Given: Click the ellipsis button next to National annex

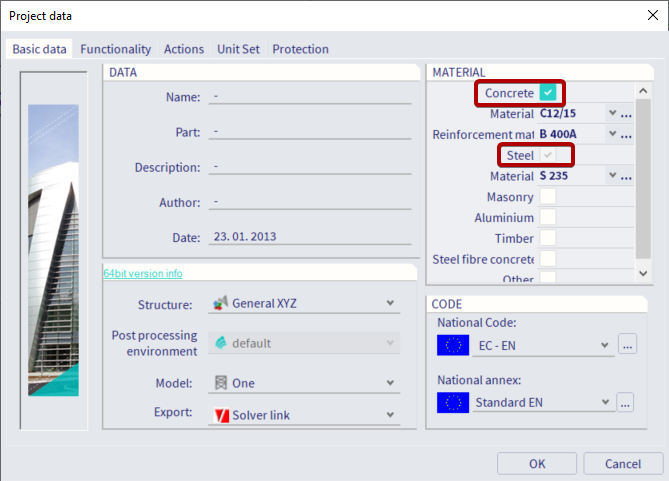Looking at the screenshot, I should [627, 402].
